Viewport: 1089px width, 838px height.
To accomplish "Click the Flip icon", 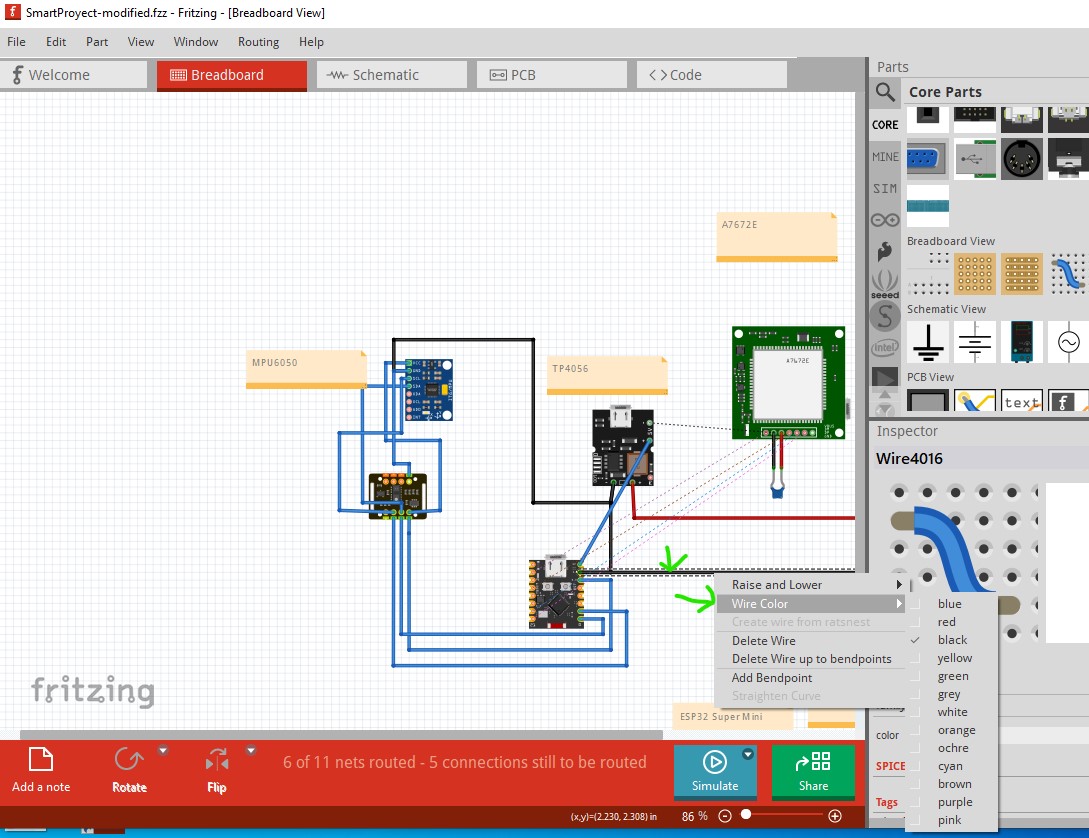I will 217,760.
